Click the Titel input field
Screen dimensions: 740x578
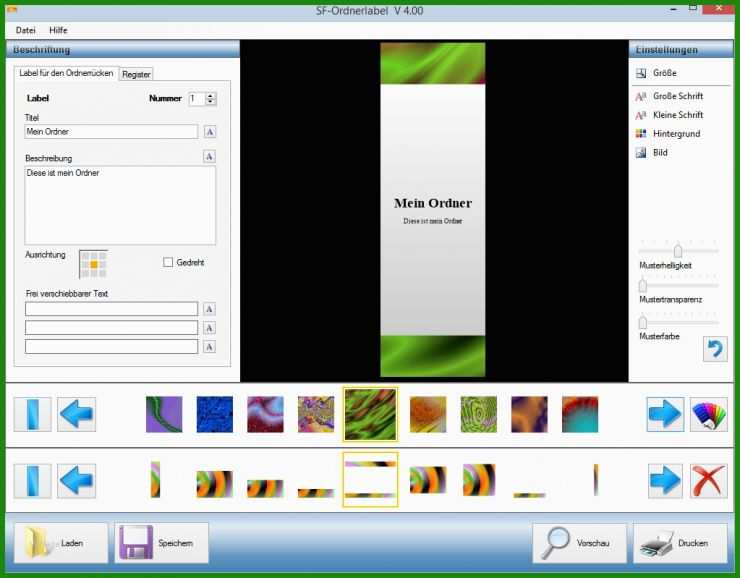coord(111,132)
